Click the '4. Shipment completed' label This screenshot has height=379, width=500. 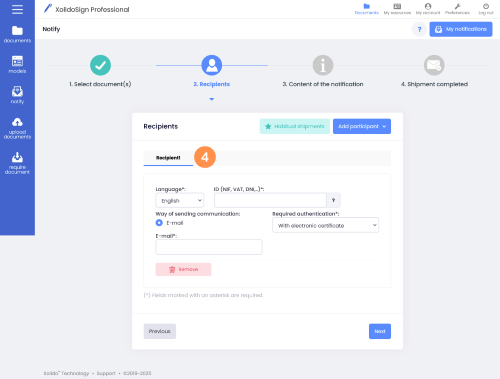pyautogui.click(x=434, y=84)
